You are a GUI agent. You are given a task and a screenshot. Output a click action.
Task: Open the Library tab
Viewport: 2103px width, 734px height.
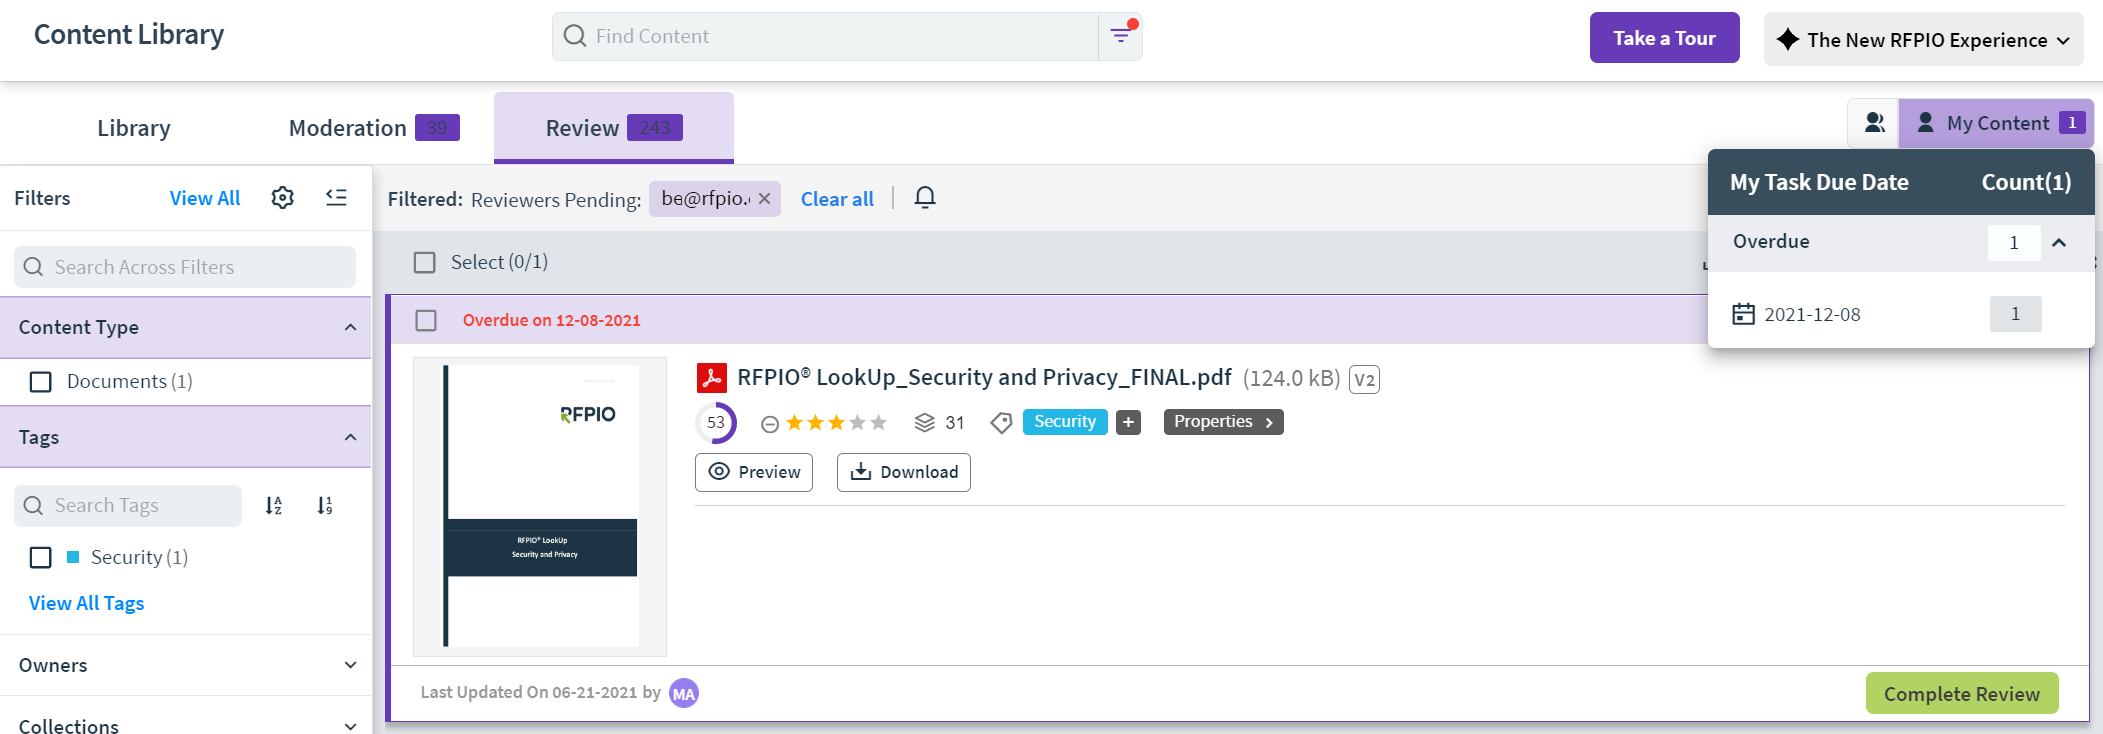pos(134,128)
